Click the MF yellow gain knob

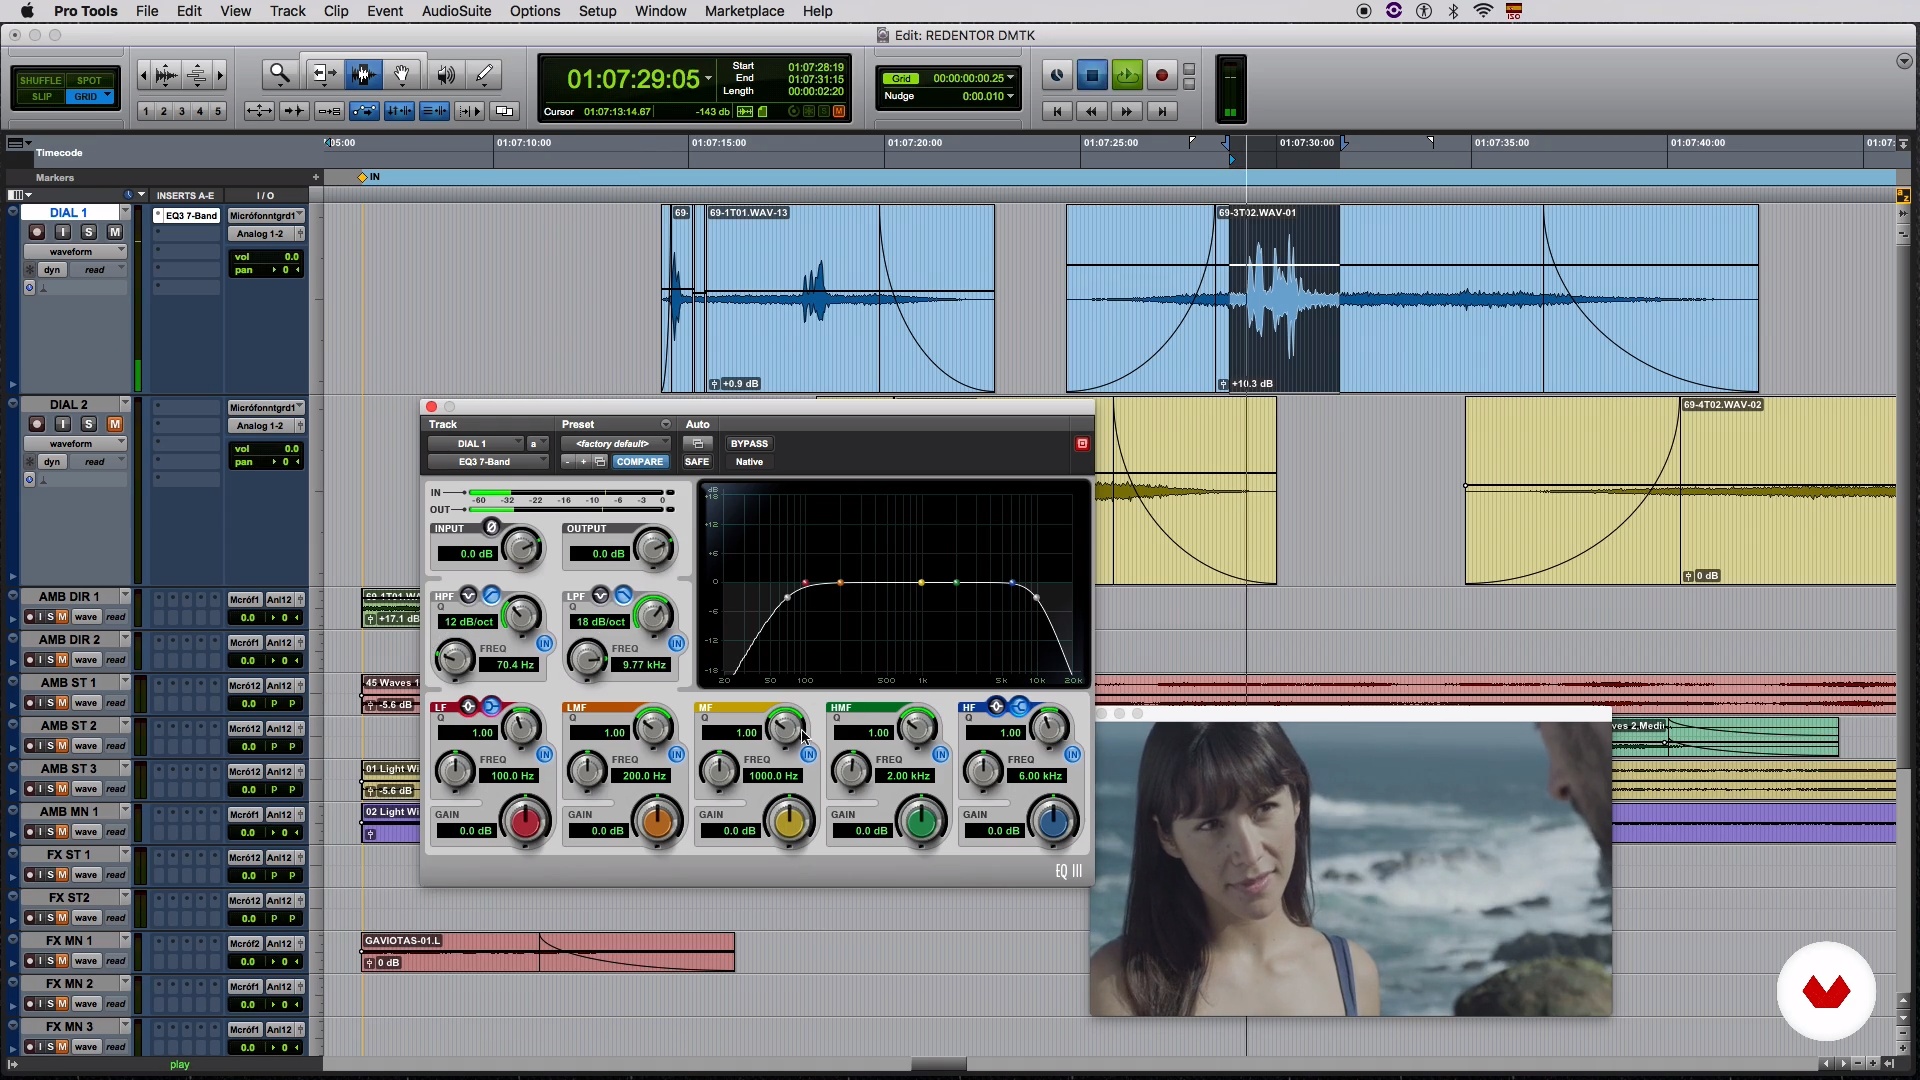[789, 822]
